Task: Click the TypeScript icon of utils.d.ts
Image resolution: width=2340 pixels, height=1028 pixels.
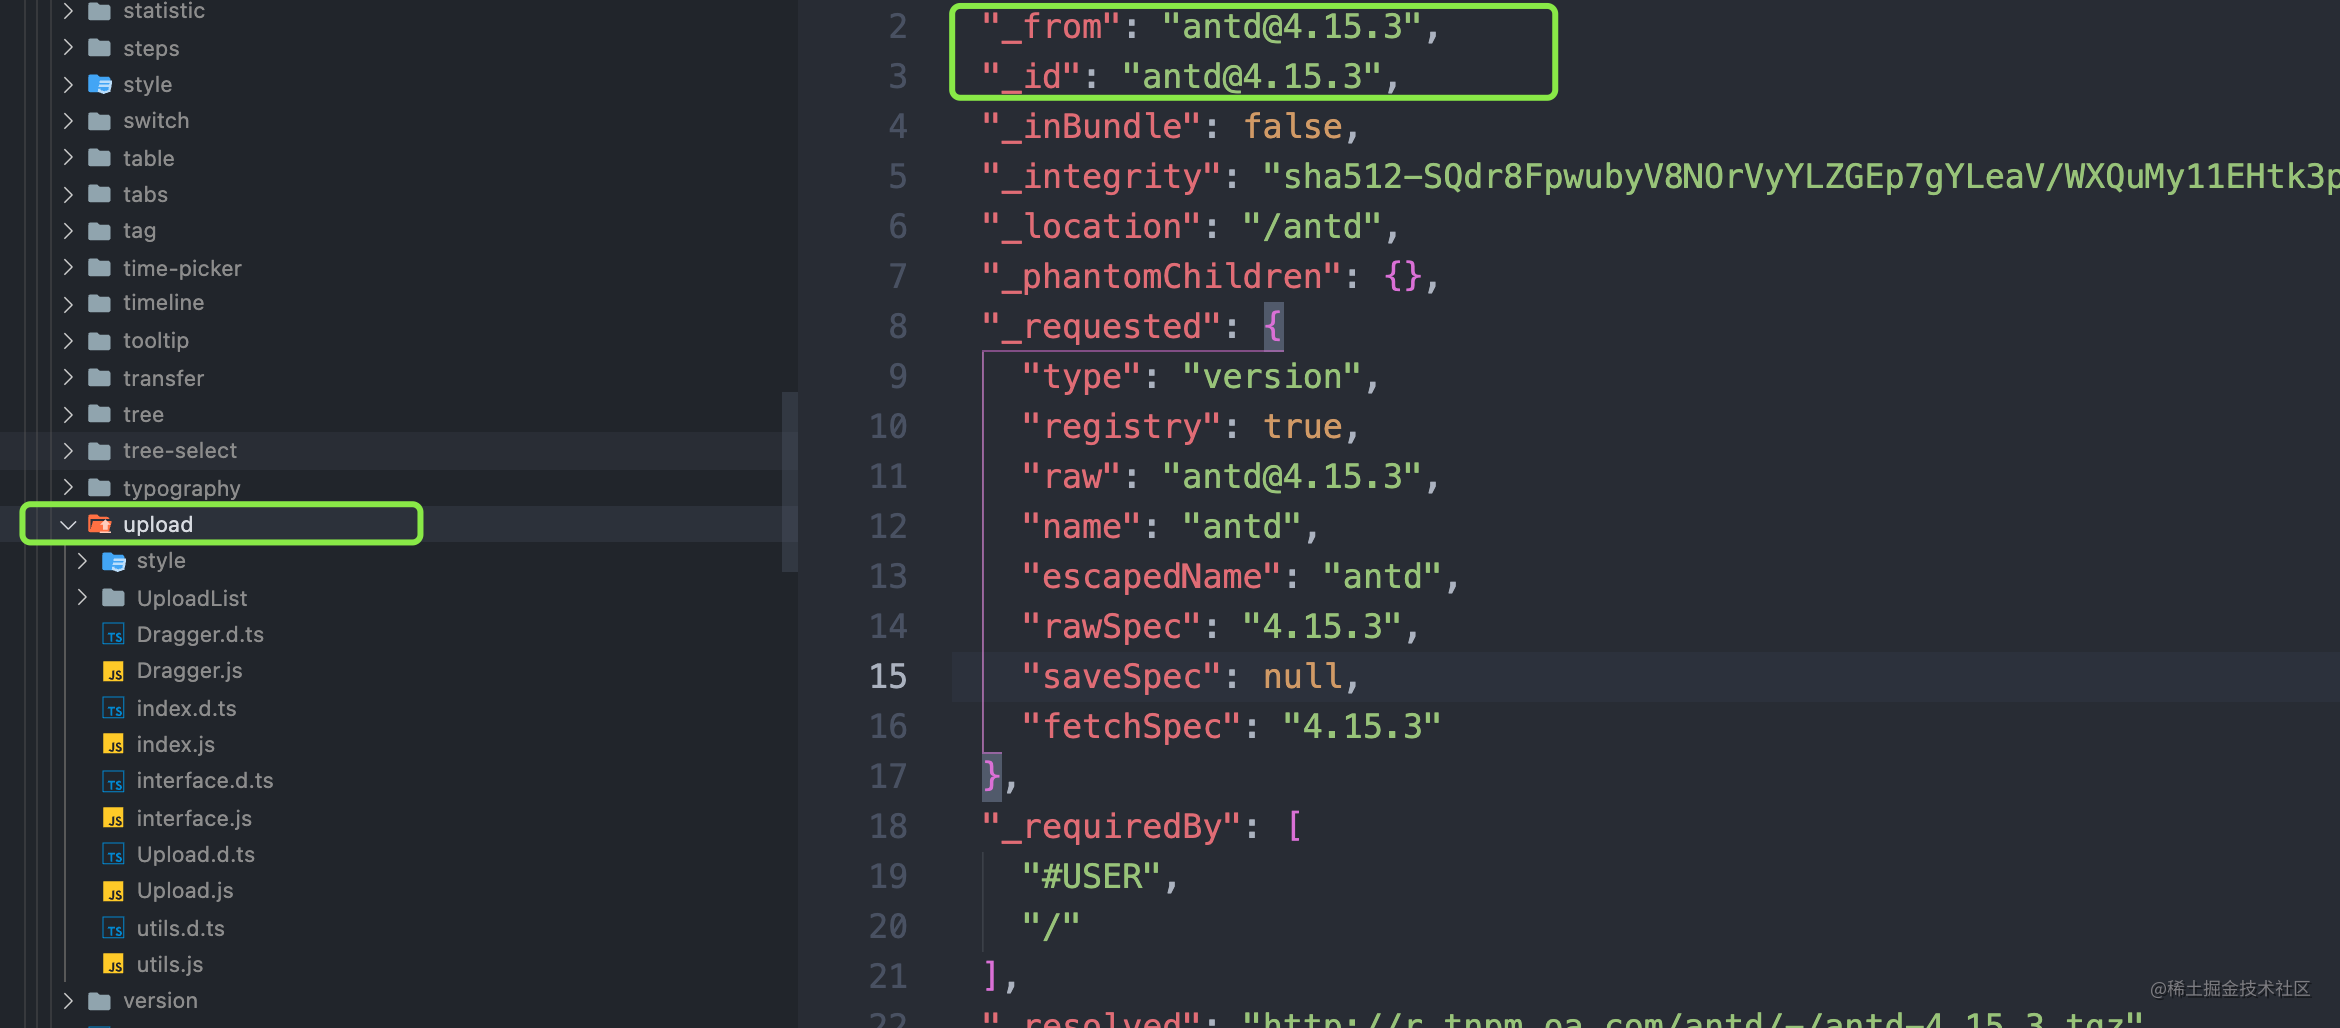Action: 114,928
